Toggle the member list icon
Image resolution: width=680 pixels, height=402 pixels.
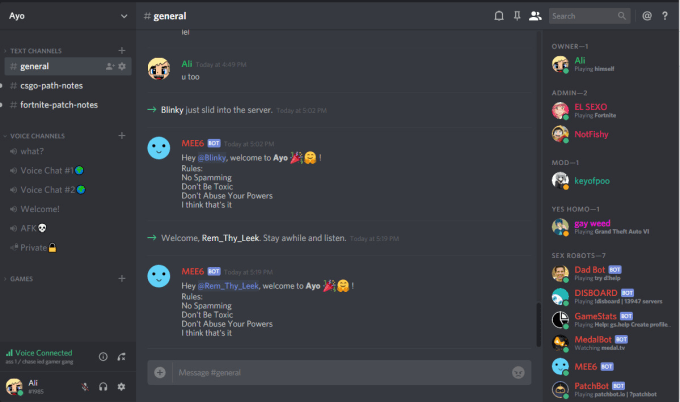pos(535,16)
